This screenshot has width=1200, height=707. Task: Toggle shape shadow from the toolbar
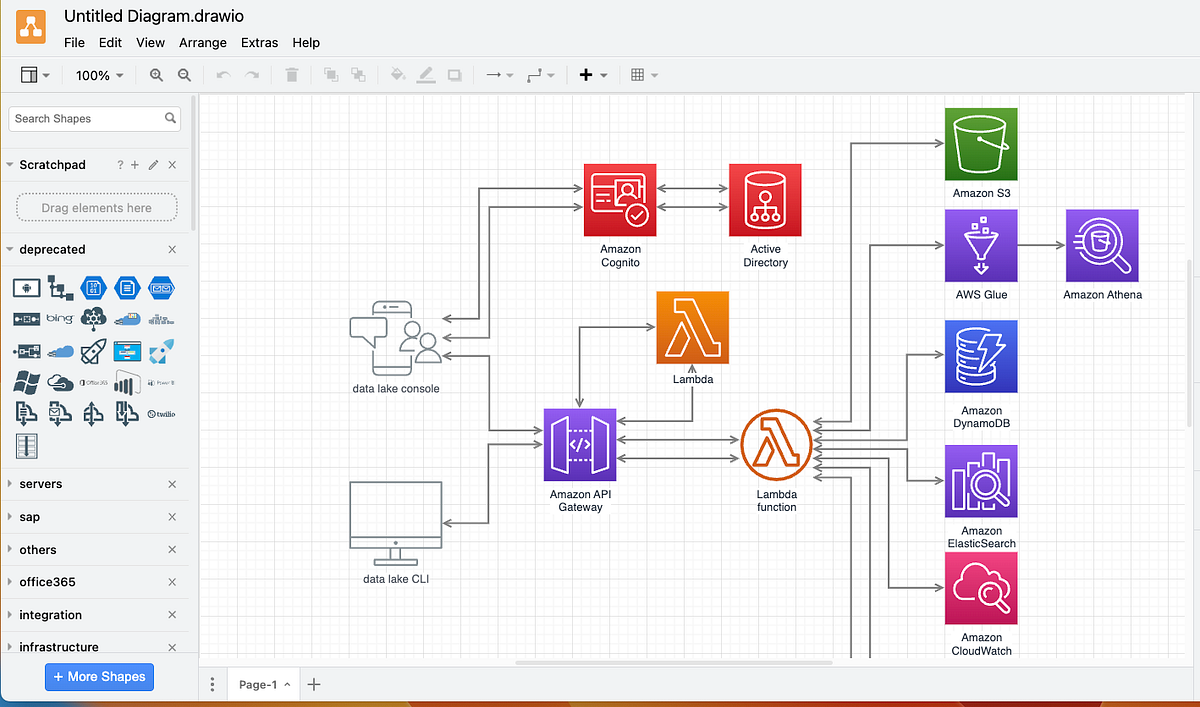[x=454, y=74]
